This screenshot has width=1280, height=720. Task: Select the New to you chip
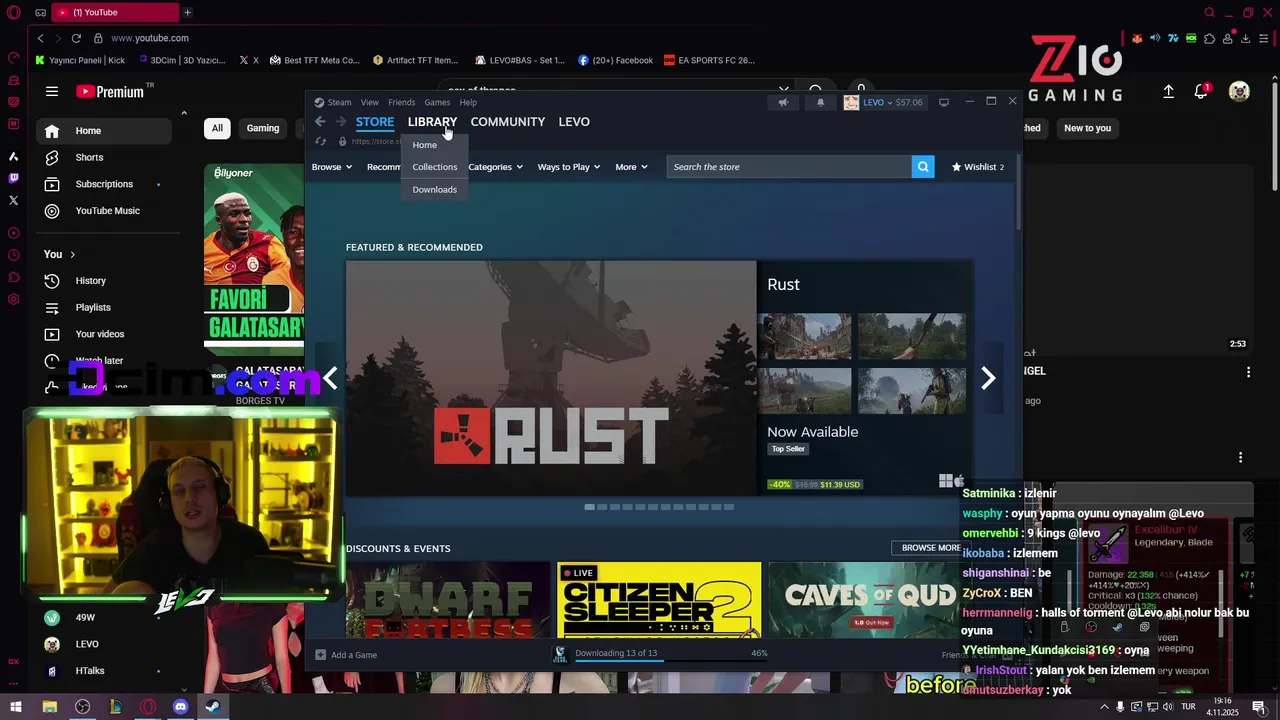coord(1087,128)
